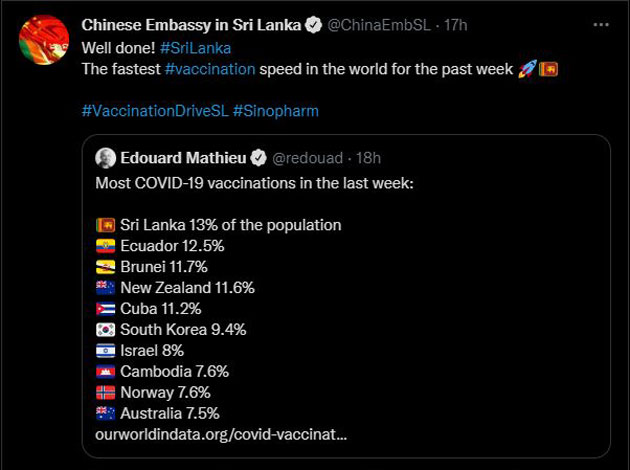Viewport: 630px width, 470px height.
Task: Click the South Korea flag icon
Action: 105,329
